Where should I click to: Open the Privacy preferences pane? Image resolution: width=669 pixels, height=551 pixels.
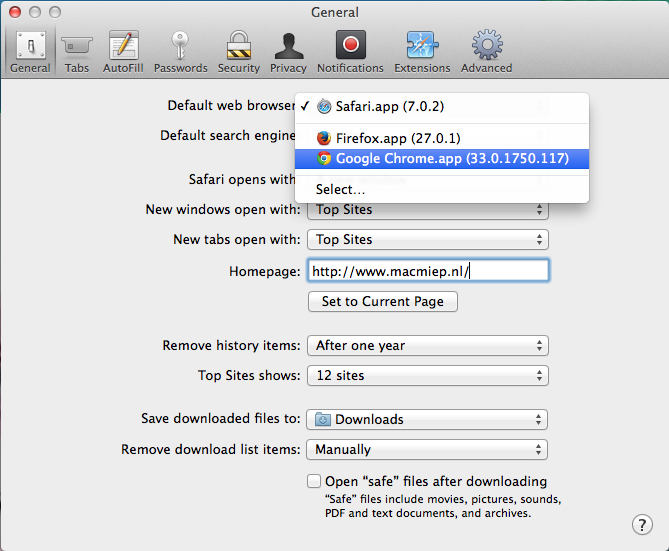coord(288,52)
